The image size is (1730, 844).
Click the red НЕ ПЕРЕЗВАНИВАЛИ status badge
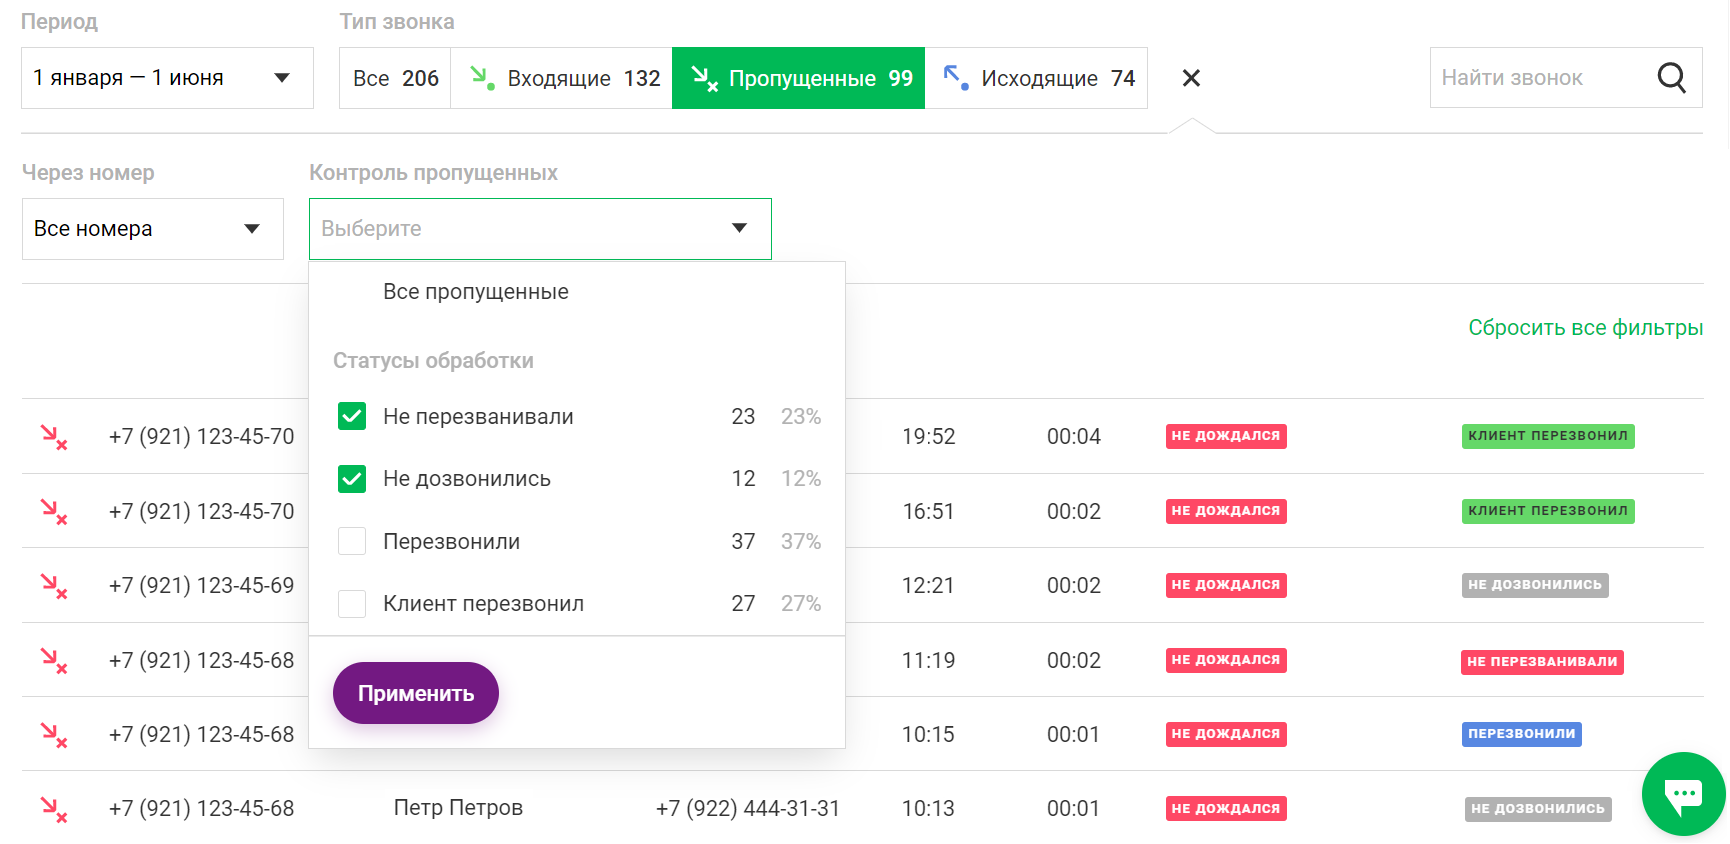(1541, 662)
